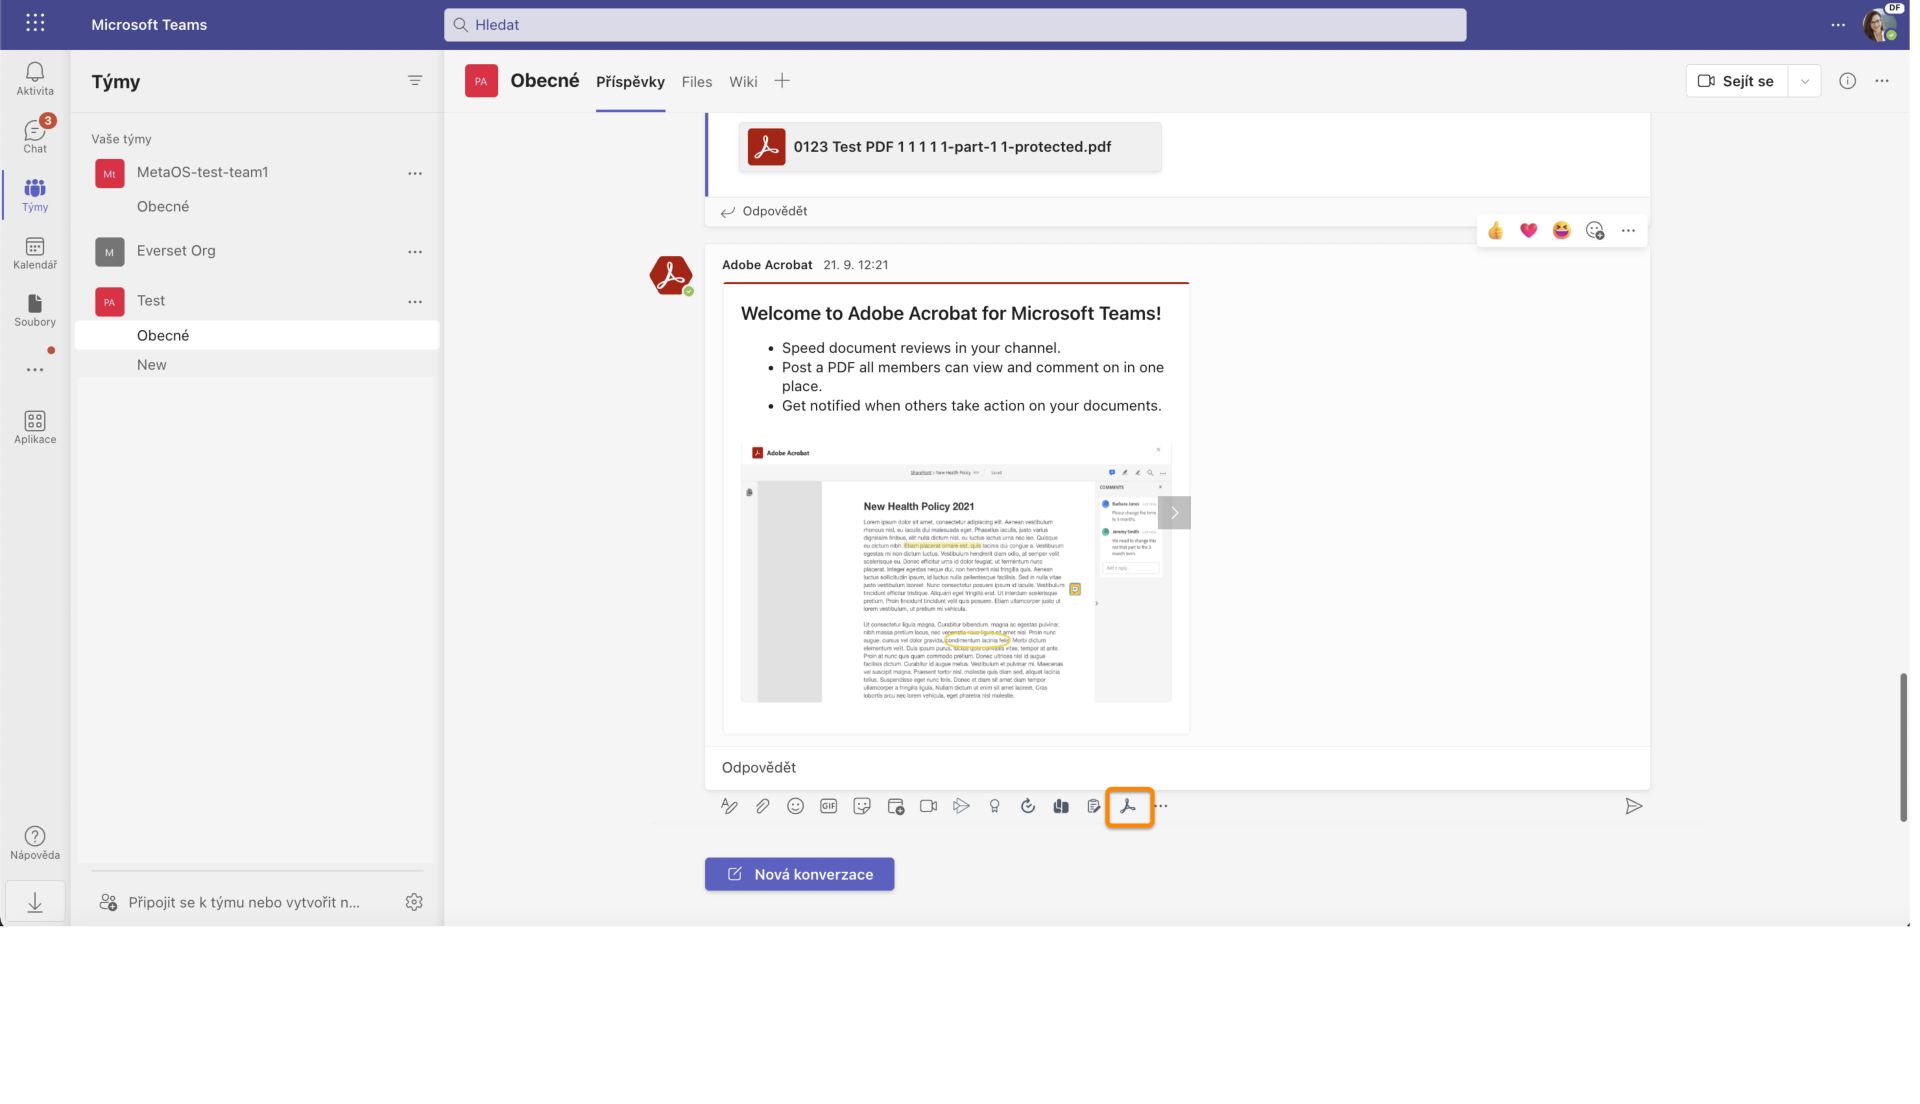Switch to Příspěvky tab

[x=630, y=82]
